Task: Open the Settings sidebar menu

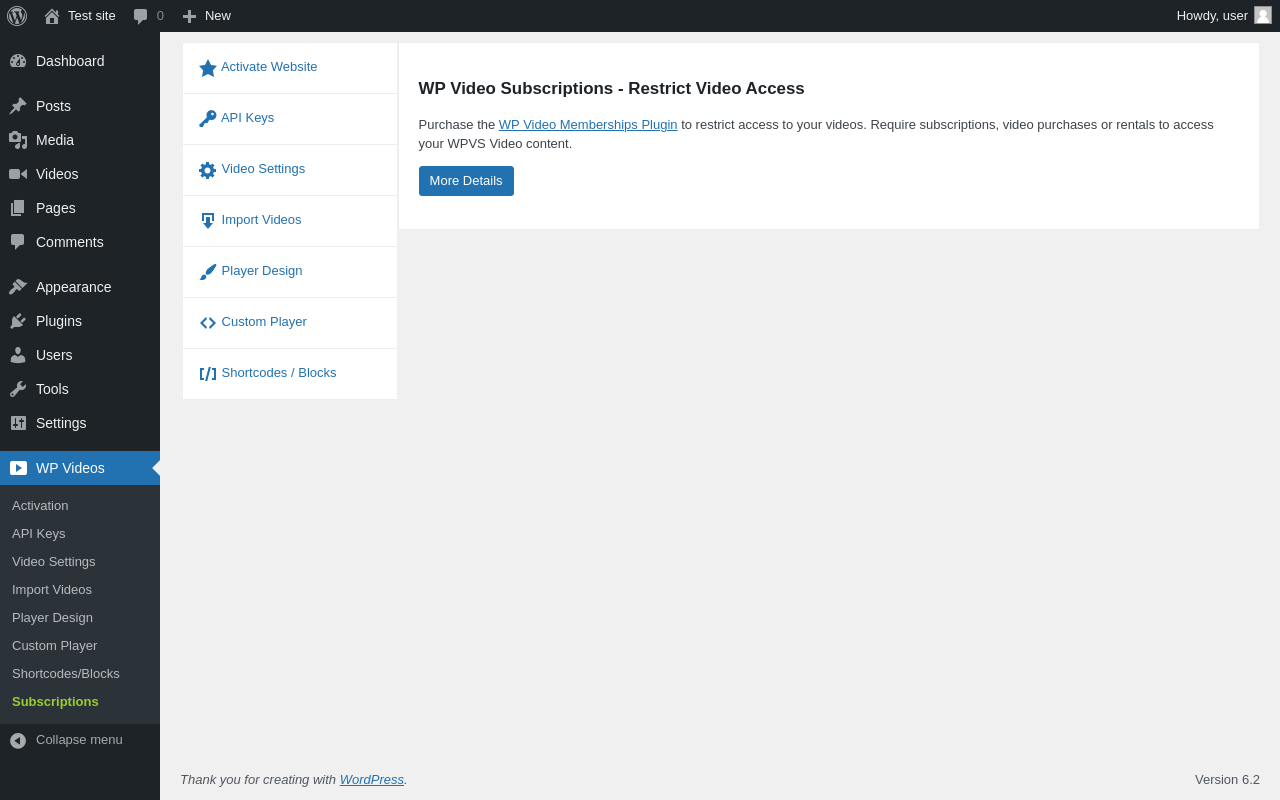Action: click(80, 423)
